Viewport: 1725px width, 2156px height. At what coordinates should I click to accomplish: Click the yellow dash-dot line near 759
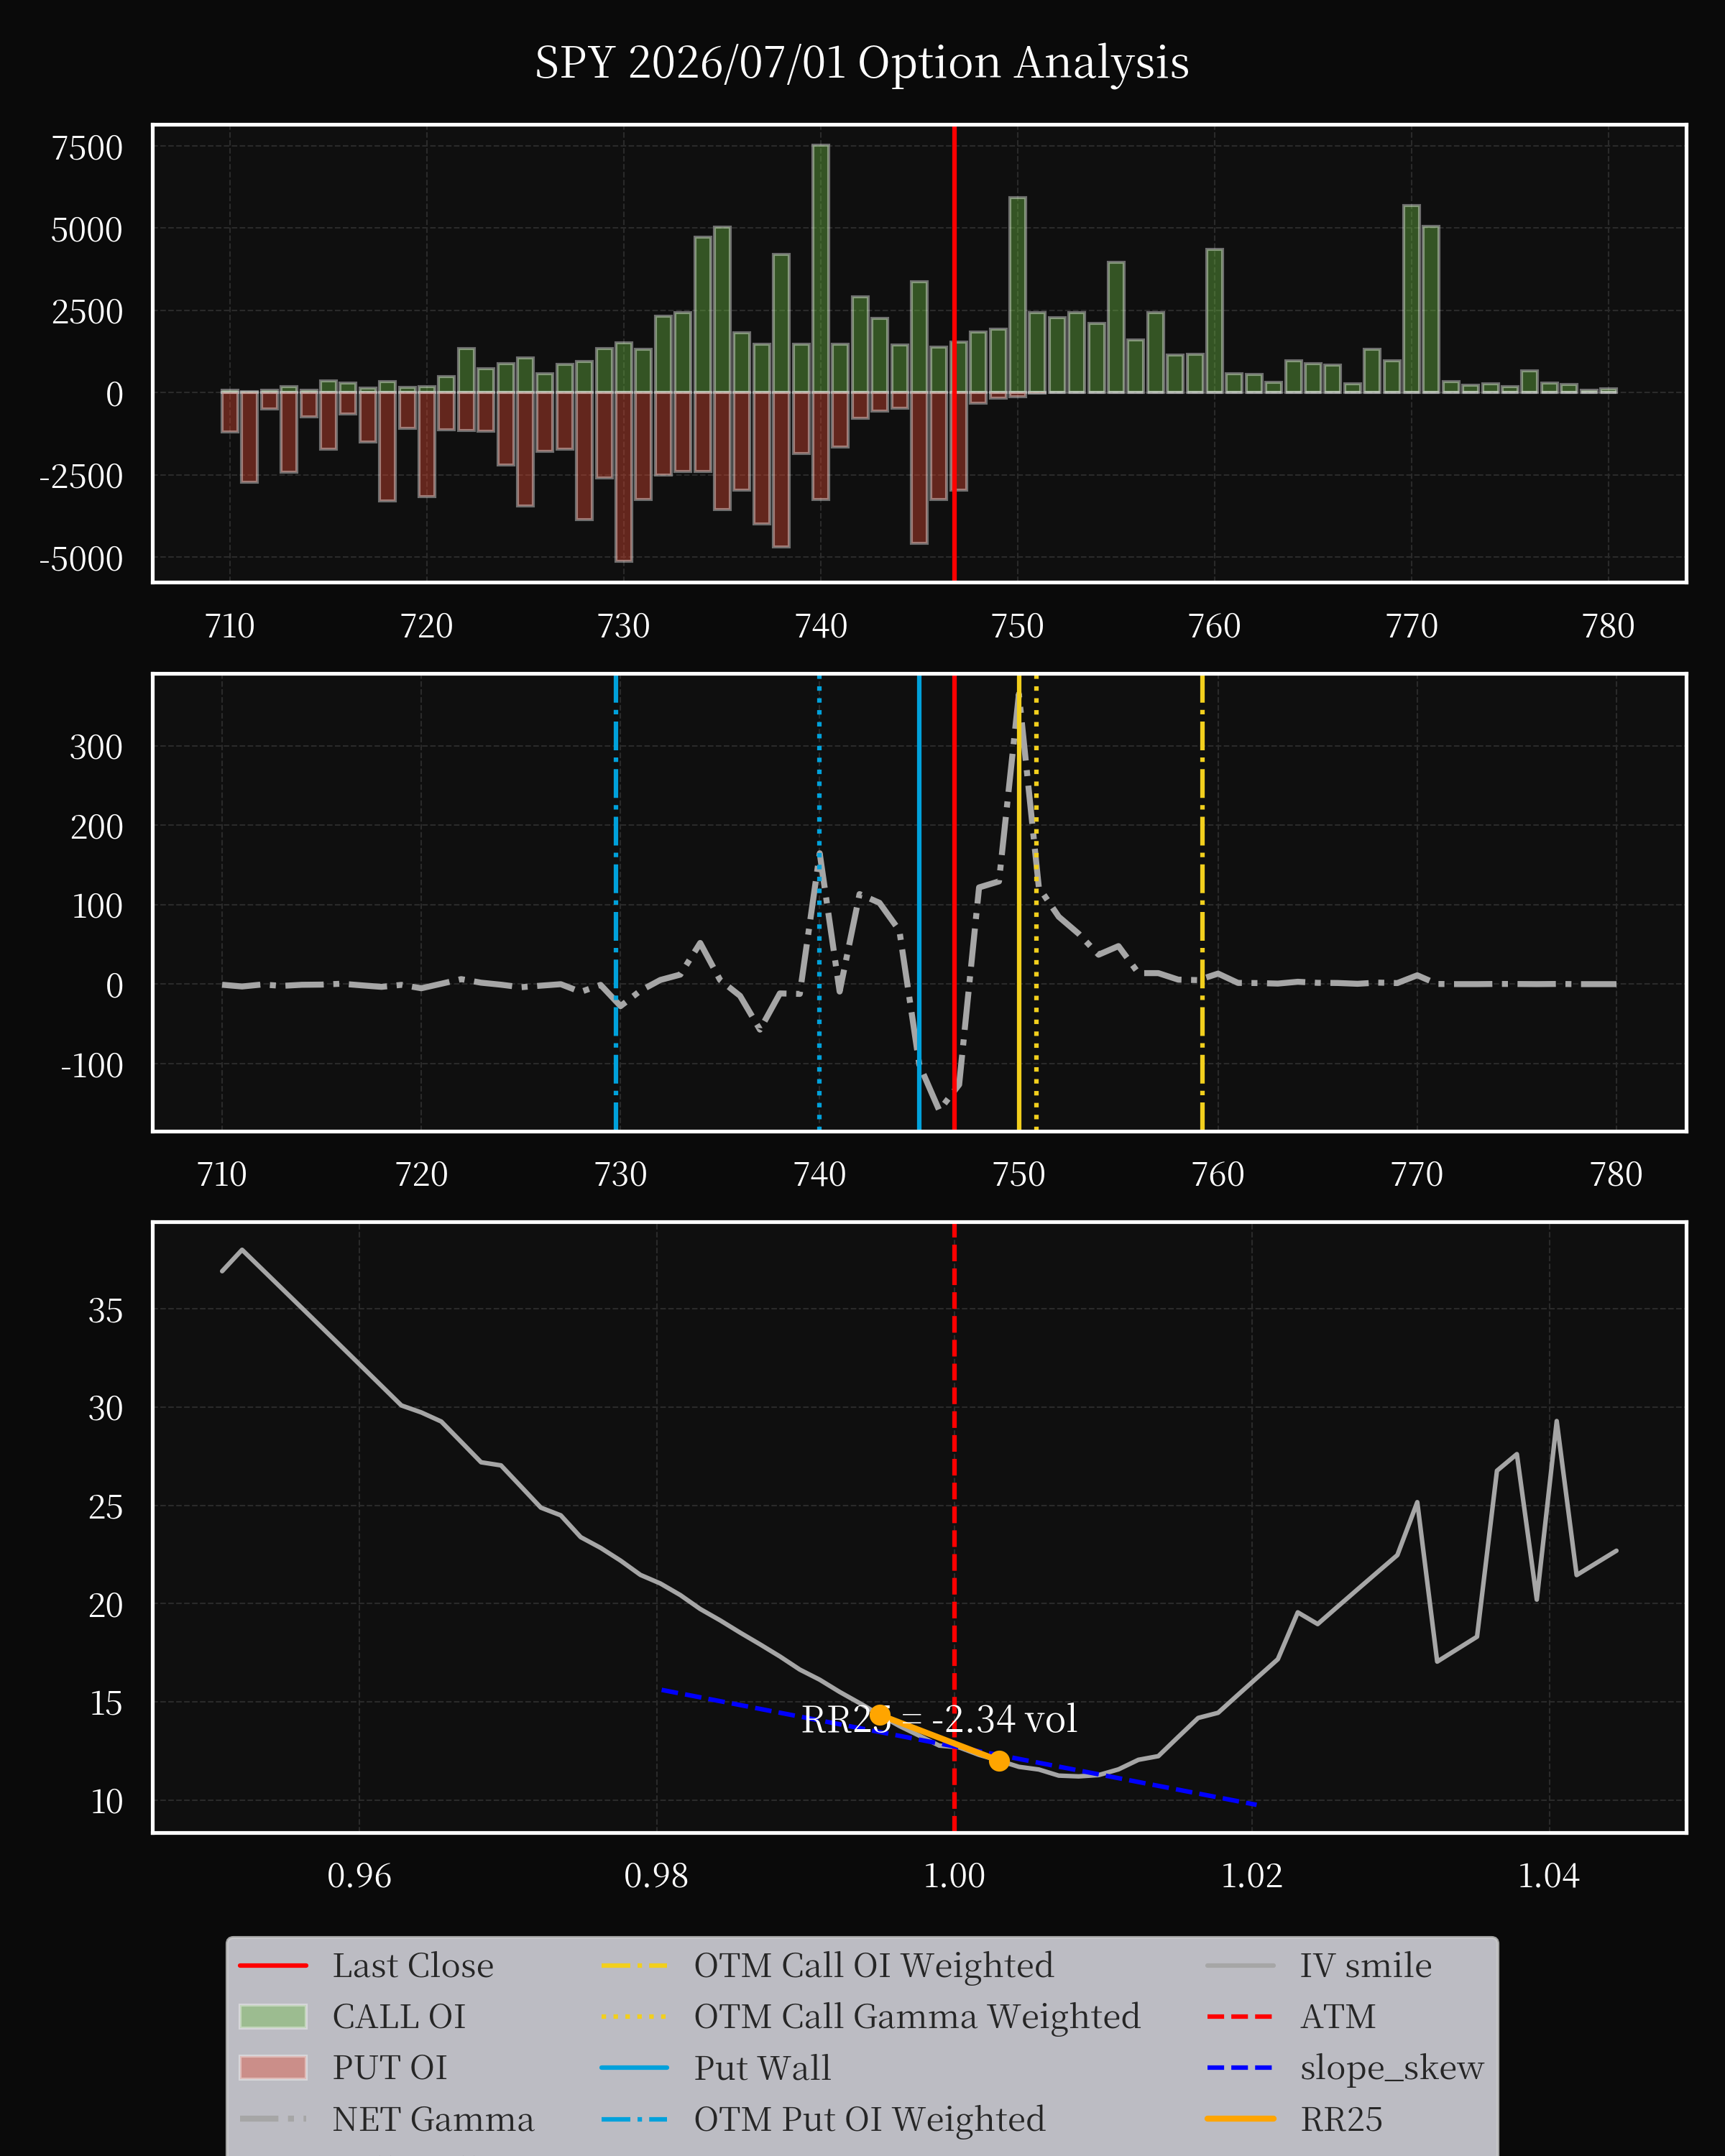click(1202, 902)
